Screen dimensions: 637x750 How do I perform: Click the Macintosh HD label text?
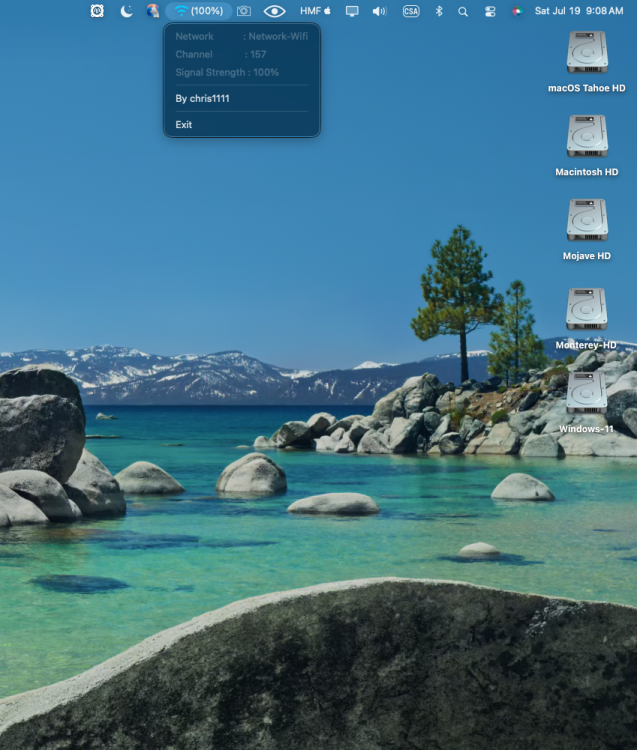587,172
